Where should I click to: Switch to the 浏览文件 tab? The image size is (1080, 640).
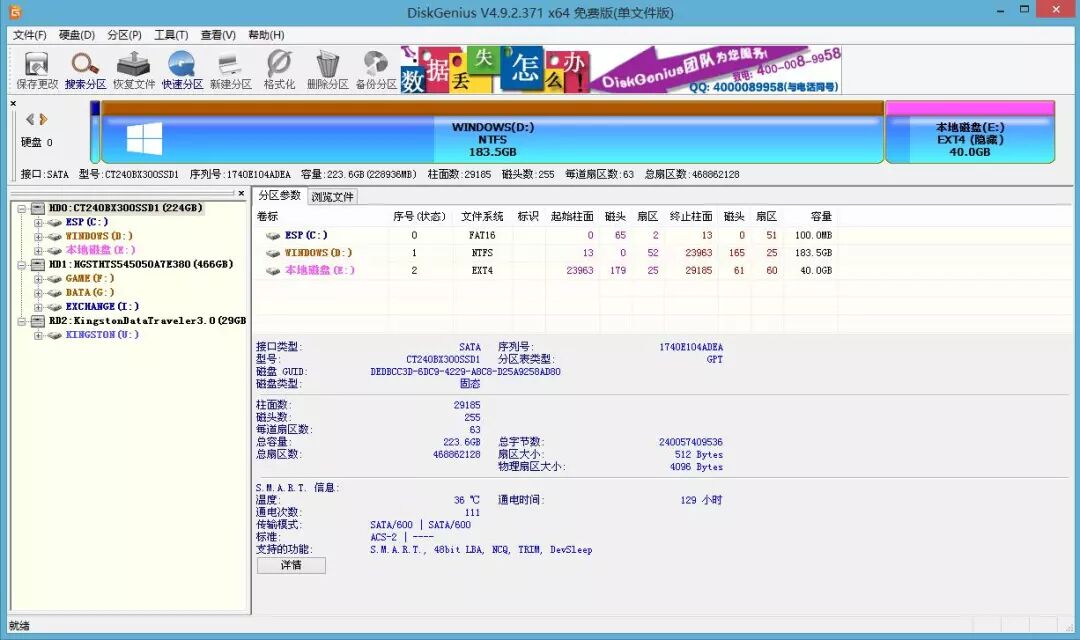pyautogui.click(x=332, y=197)
